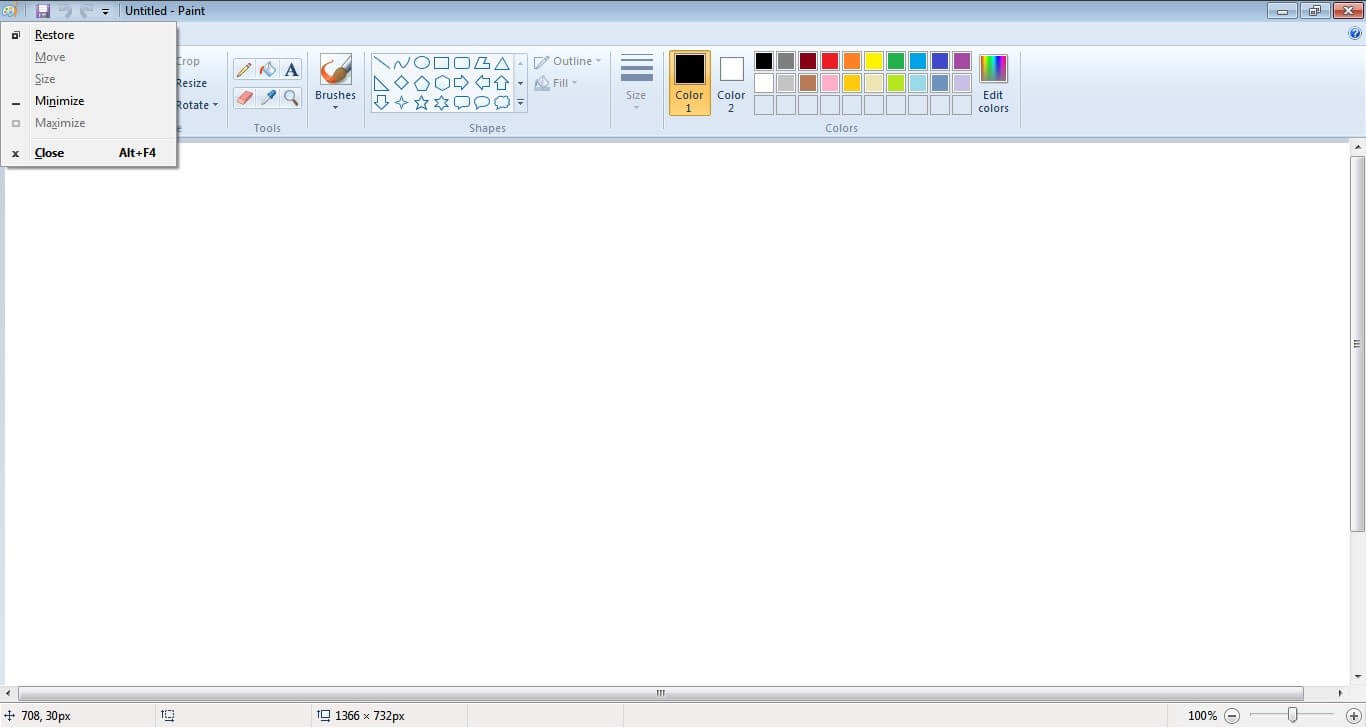The height and width of the screenshot is (728, 1366).
Task: Open the Resize dialog
Action: 190,82
